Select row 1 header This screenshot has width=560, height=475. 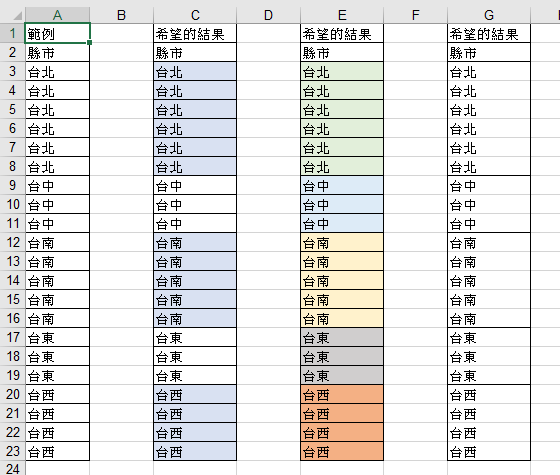point(12,33)
